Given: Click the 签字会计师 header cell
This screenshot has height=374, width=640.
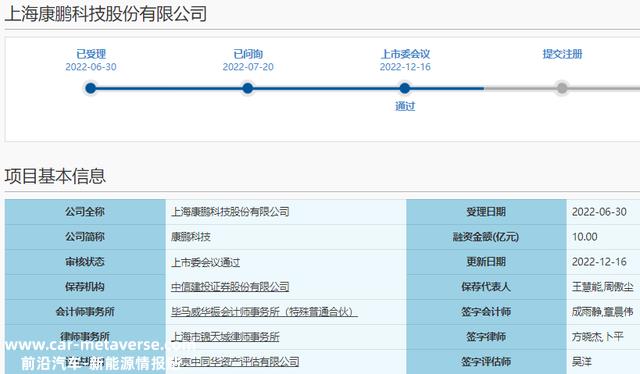Looking at the screenshot, I should click(x=486, y=312).
